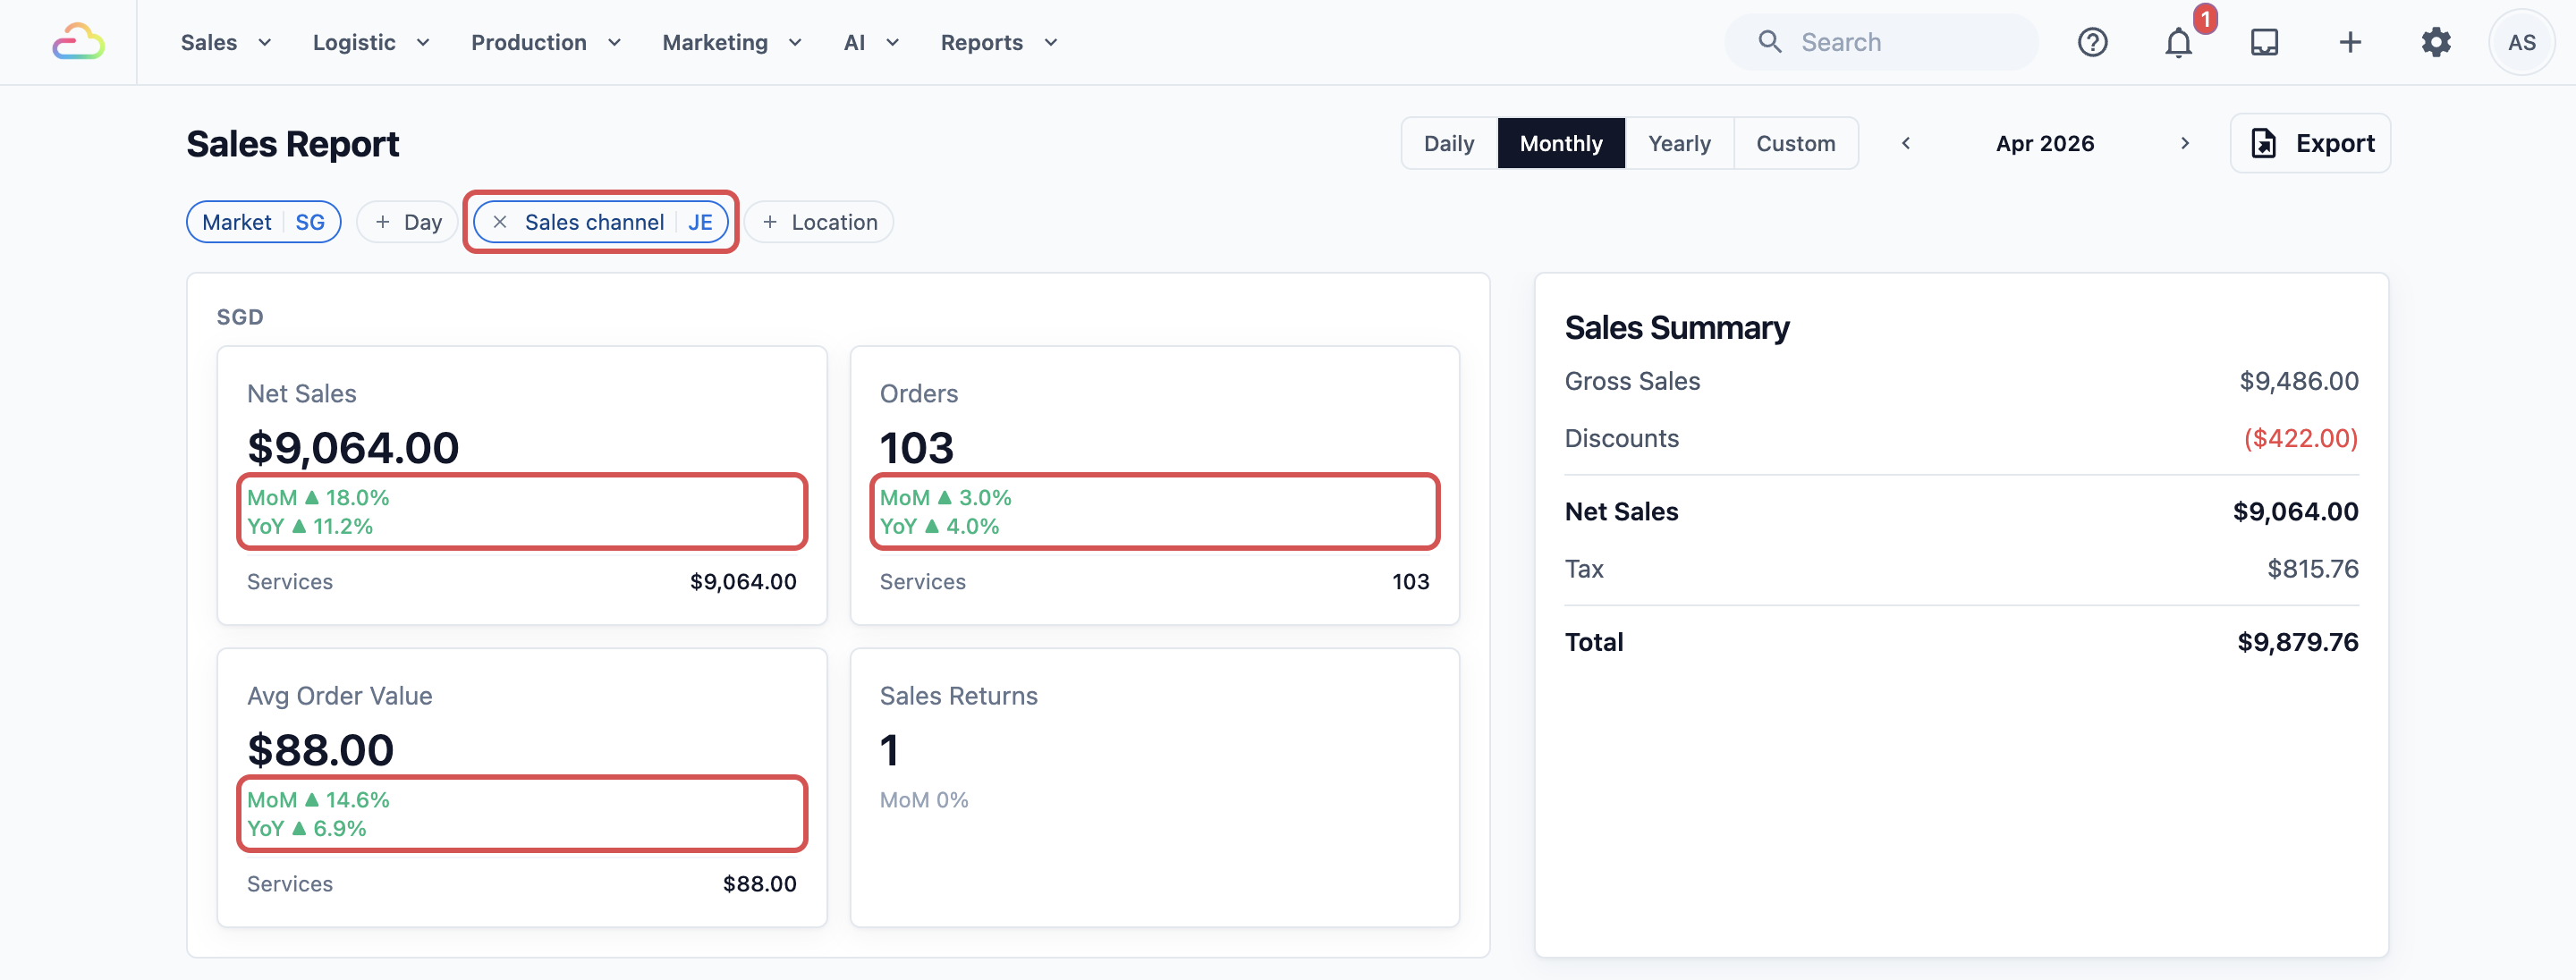Click the Discounts ($422.00) value
Image resolution: width=2576 pixels, height=980 pixels.
click(x=2300, y=438)
